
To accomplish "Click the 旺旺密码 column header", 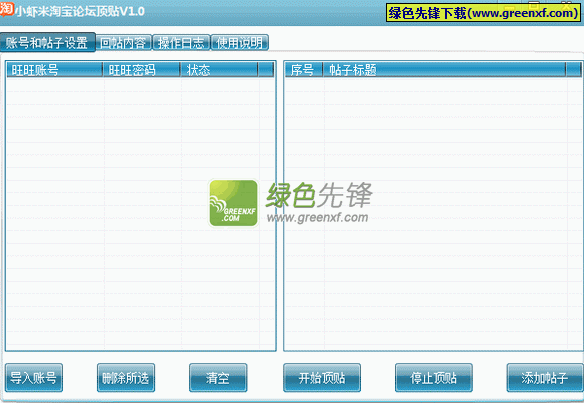I will point(142,70).
